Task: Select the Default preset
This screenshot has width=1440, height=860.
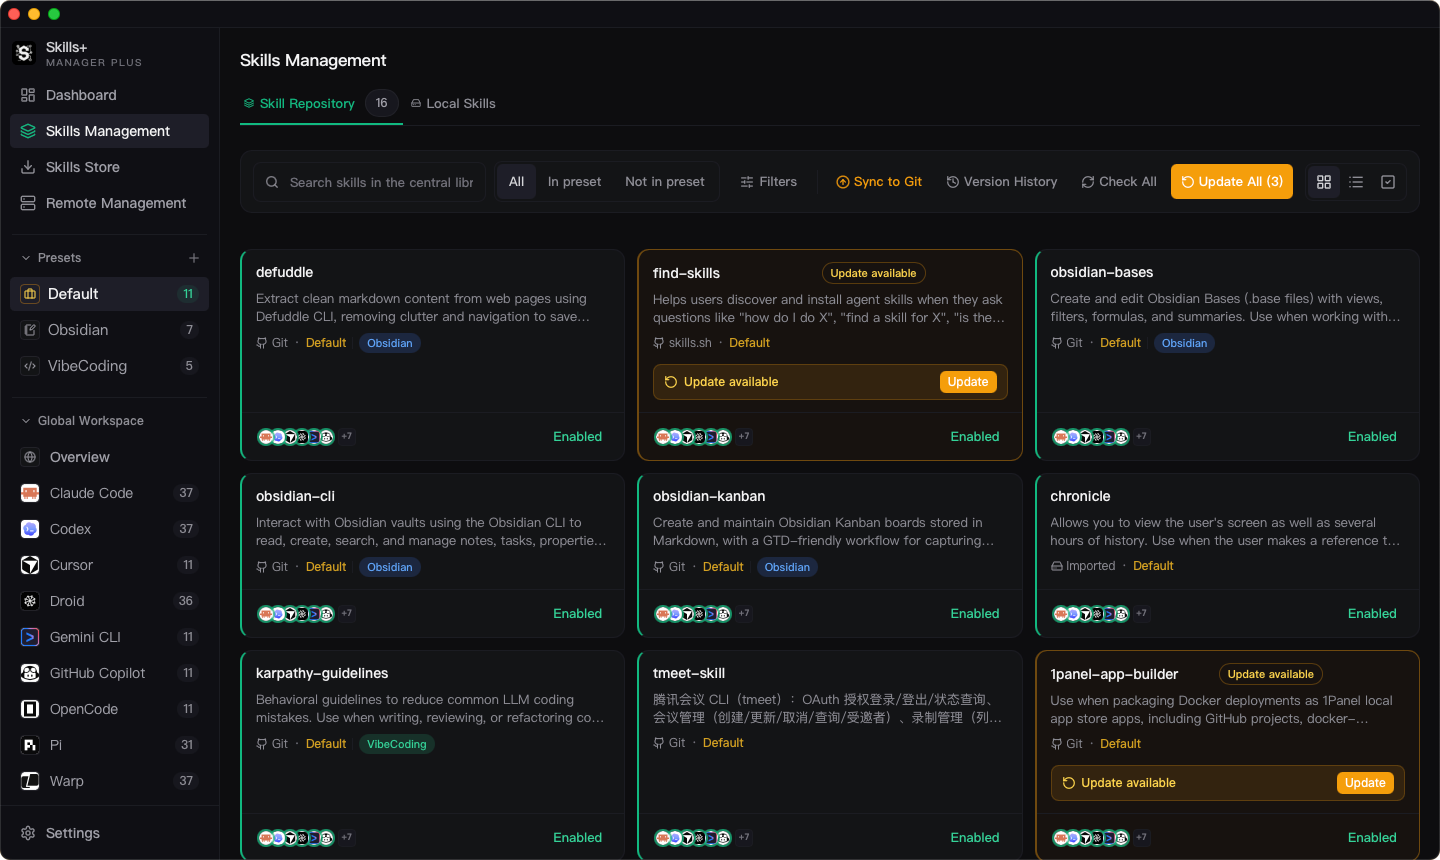Action: click(x=109, y=294)
